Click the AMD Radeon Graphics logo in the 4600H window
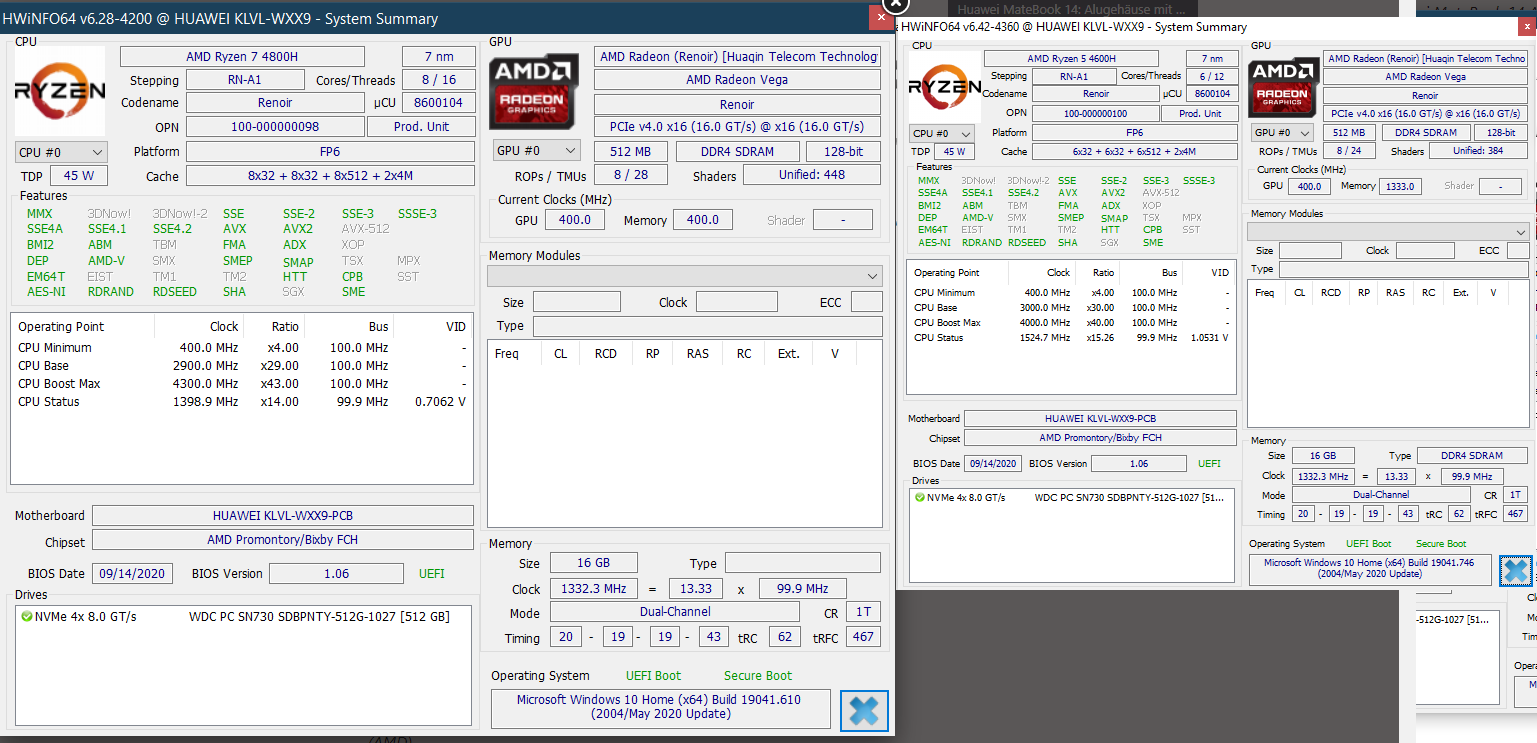Screen dimensions: 1537x743 pyautogui.click(x=1283, y=87)
